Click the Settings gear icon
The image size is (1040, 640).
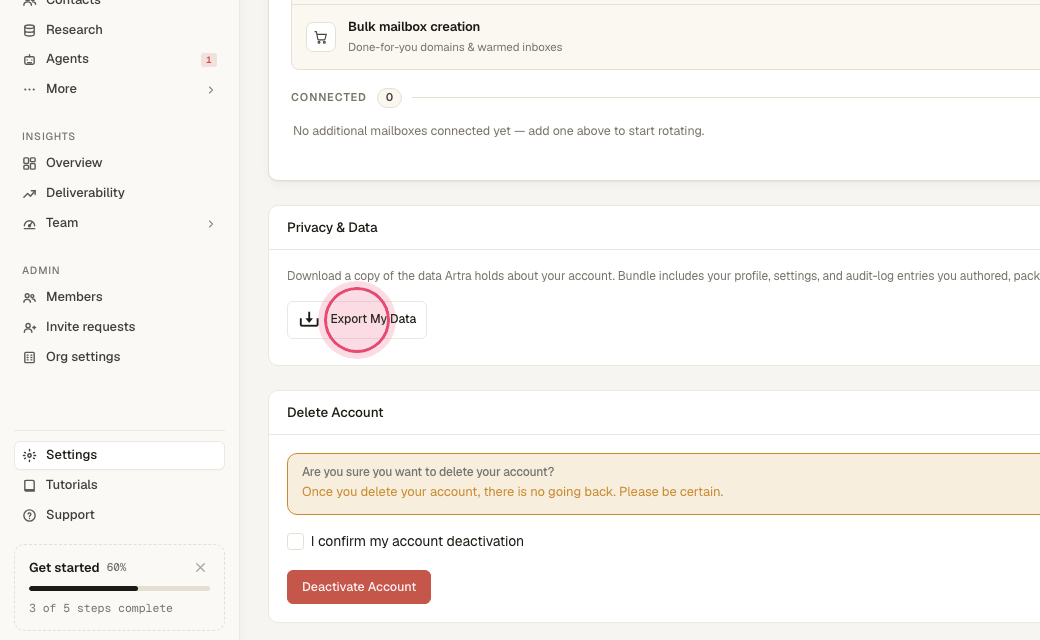(x=29, y=456)
